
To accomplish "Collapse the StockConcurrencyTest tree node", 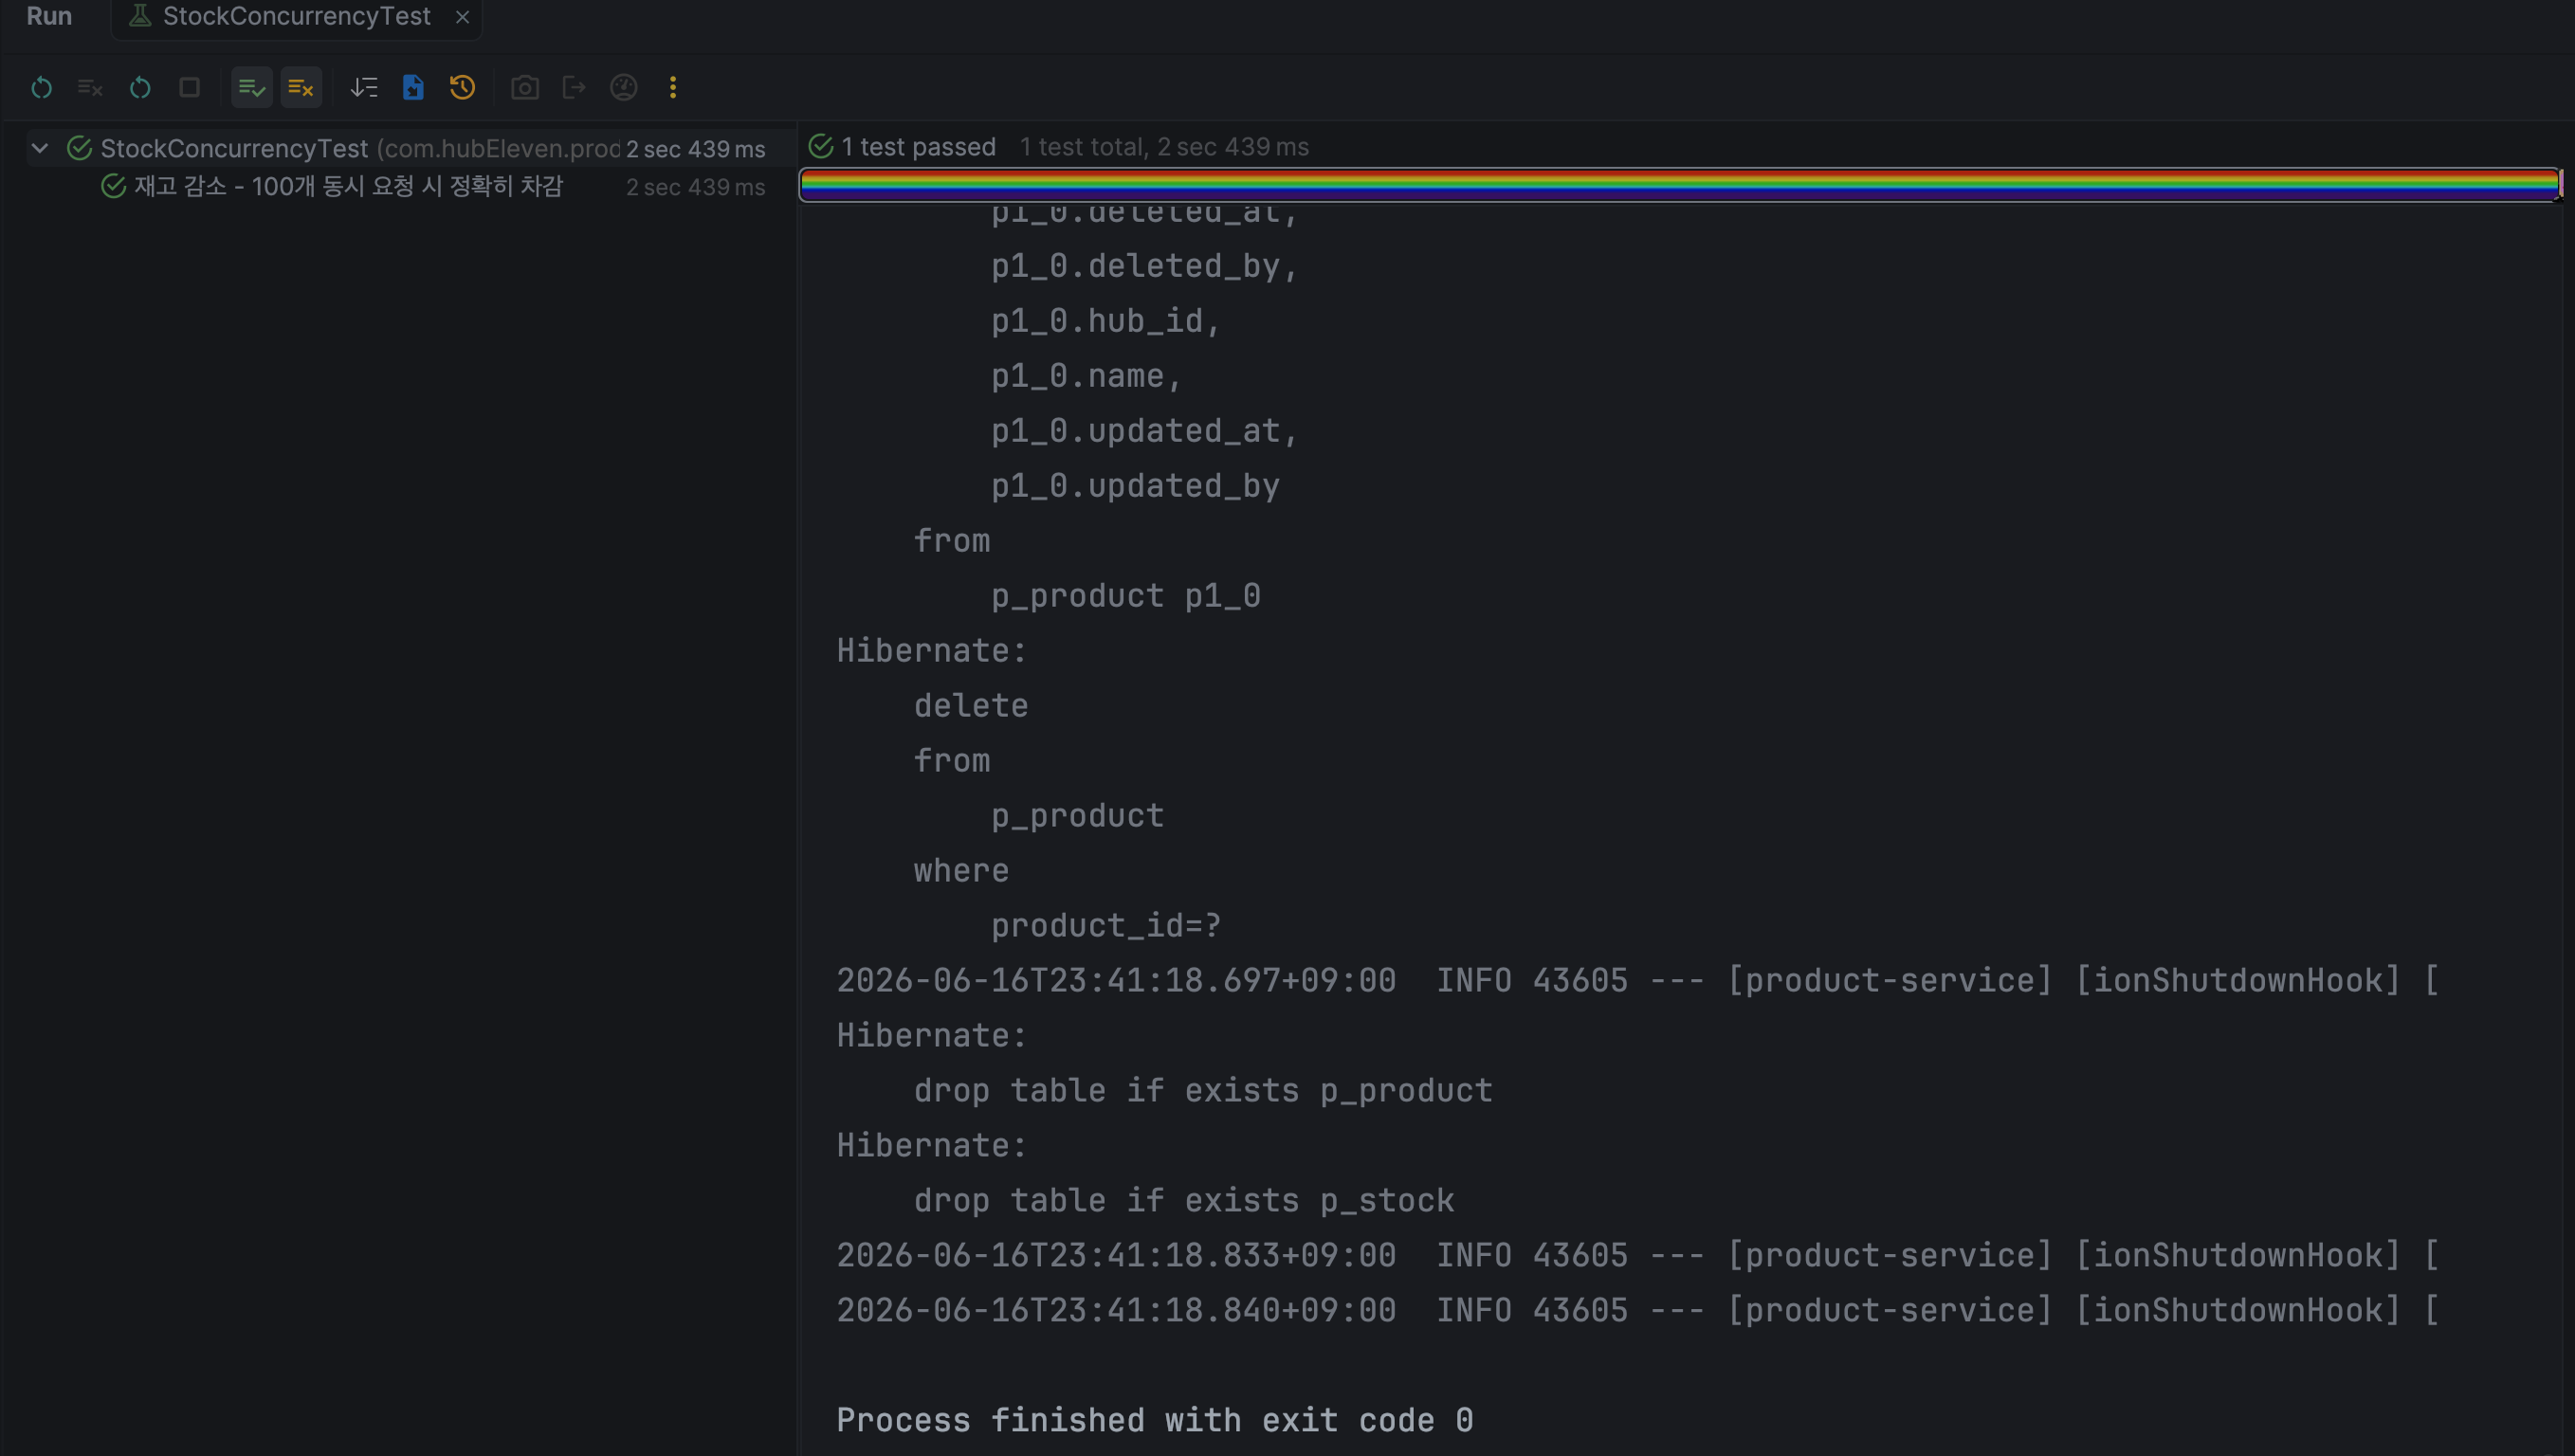I will tap(40, 148).
